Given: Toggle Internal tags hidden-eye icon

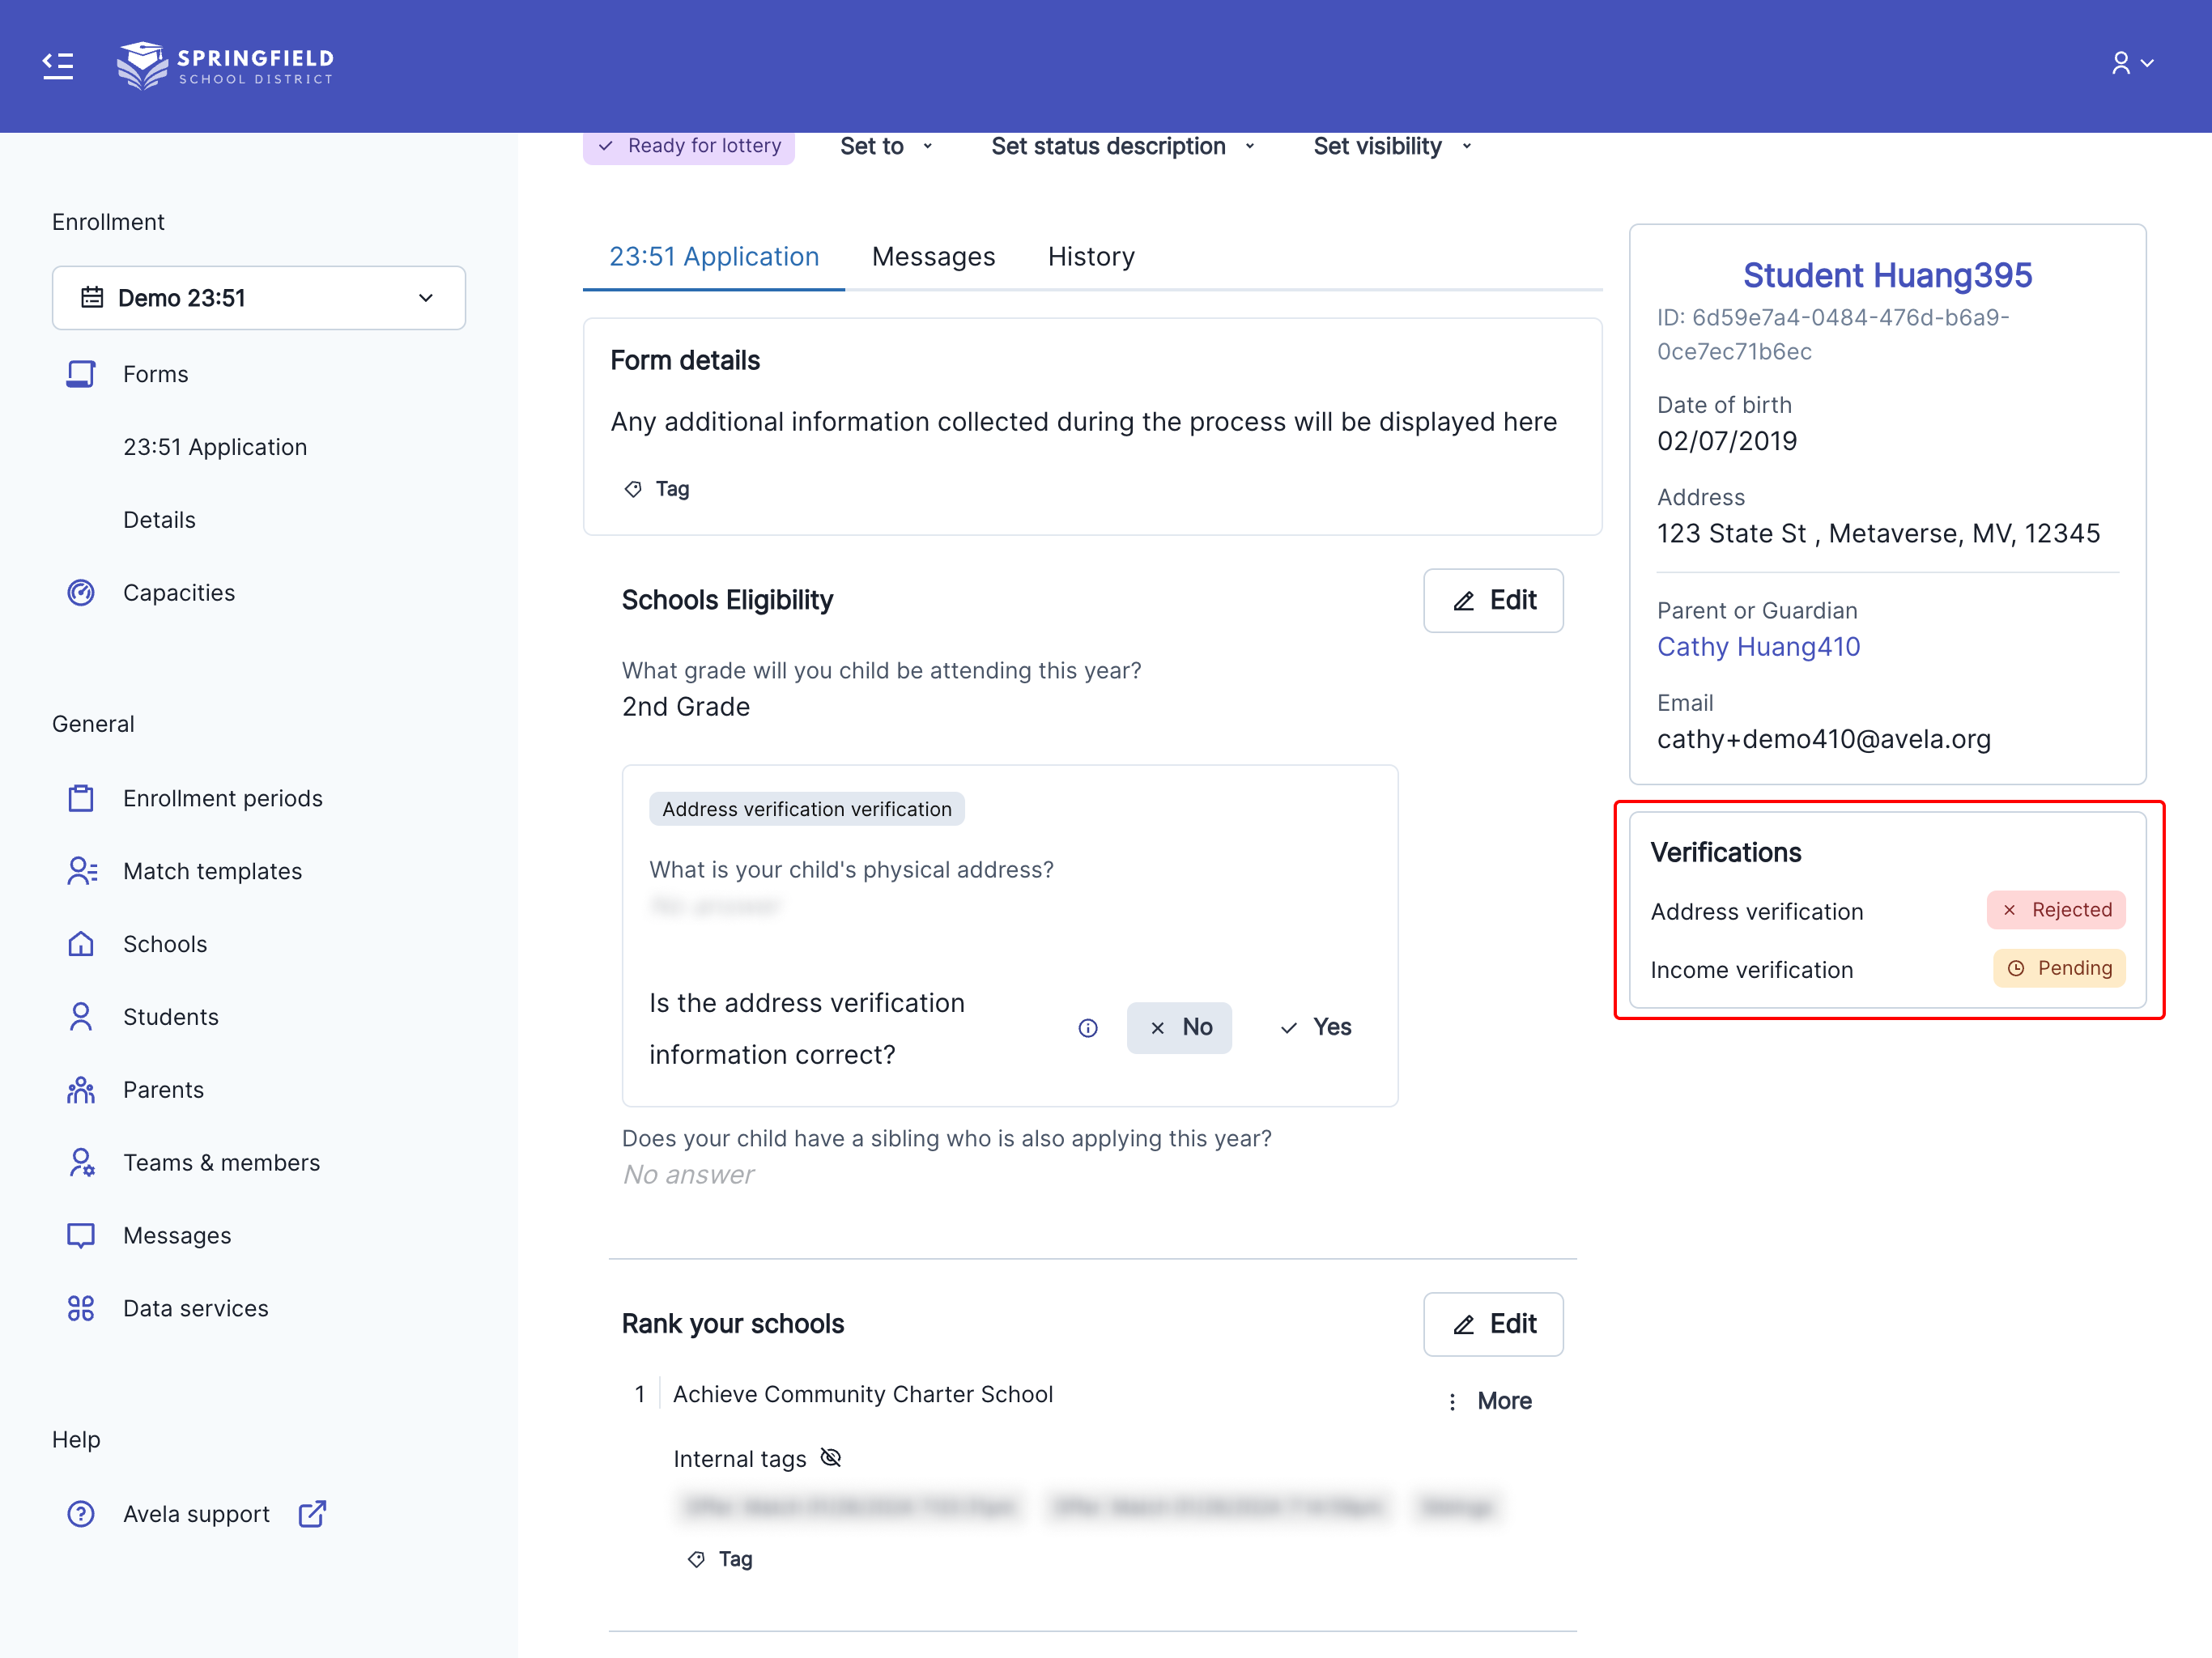Looking at the screenshot, I should coord(831,1458).
